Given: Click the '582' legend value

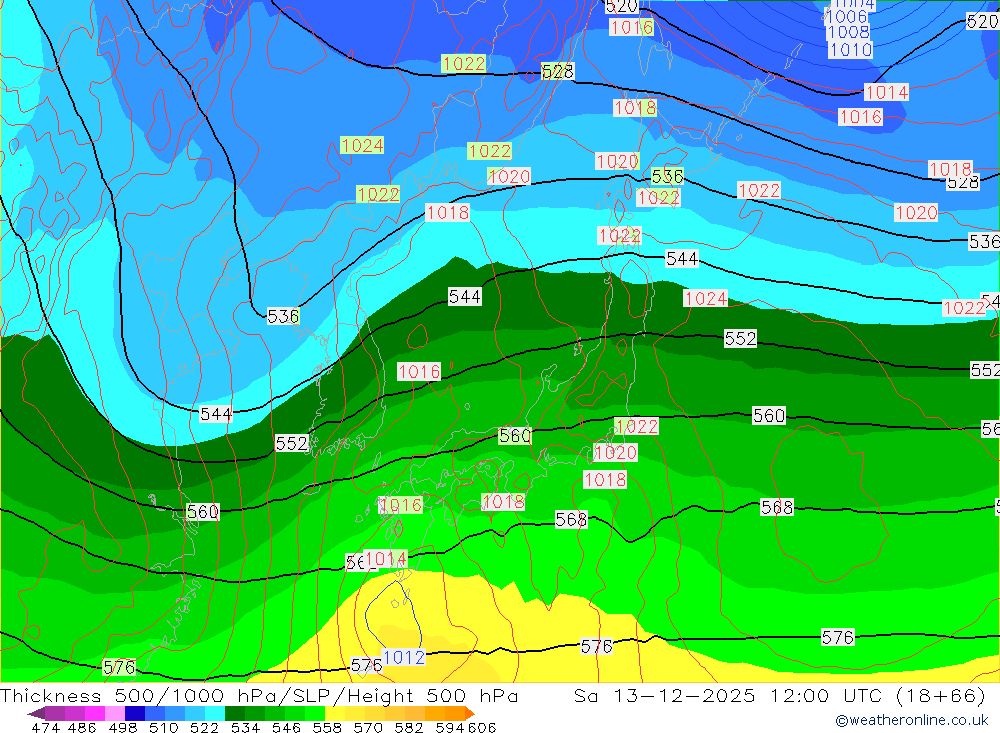Looking at the screenshot, I should [408, 727].
